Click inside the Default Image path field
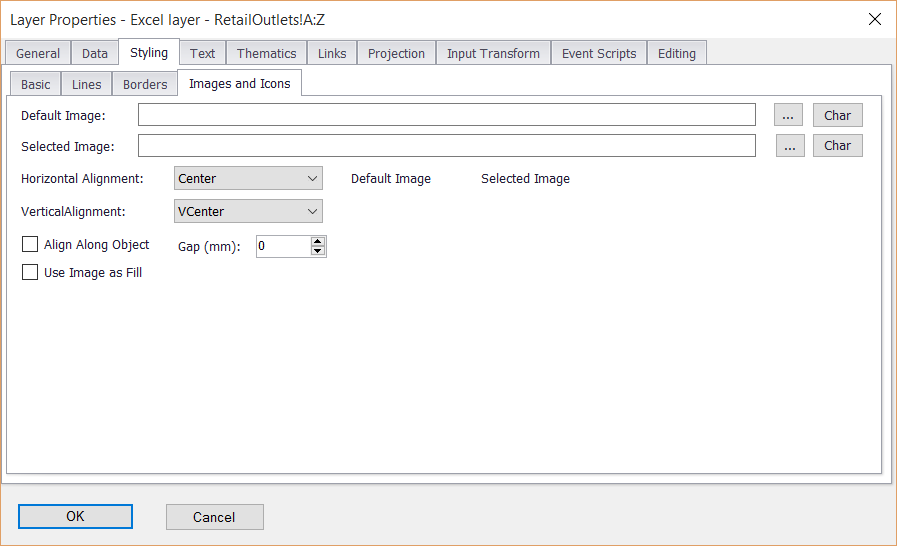The height and width of the screenshot is (546, 897). [446, 115]
